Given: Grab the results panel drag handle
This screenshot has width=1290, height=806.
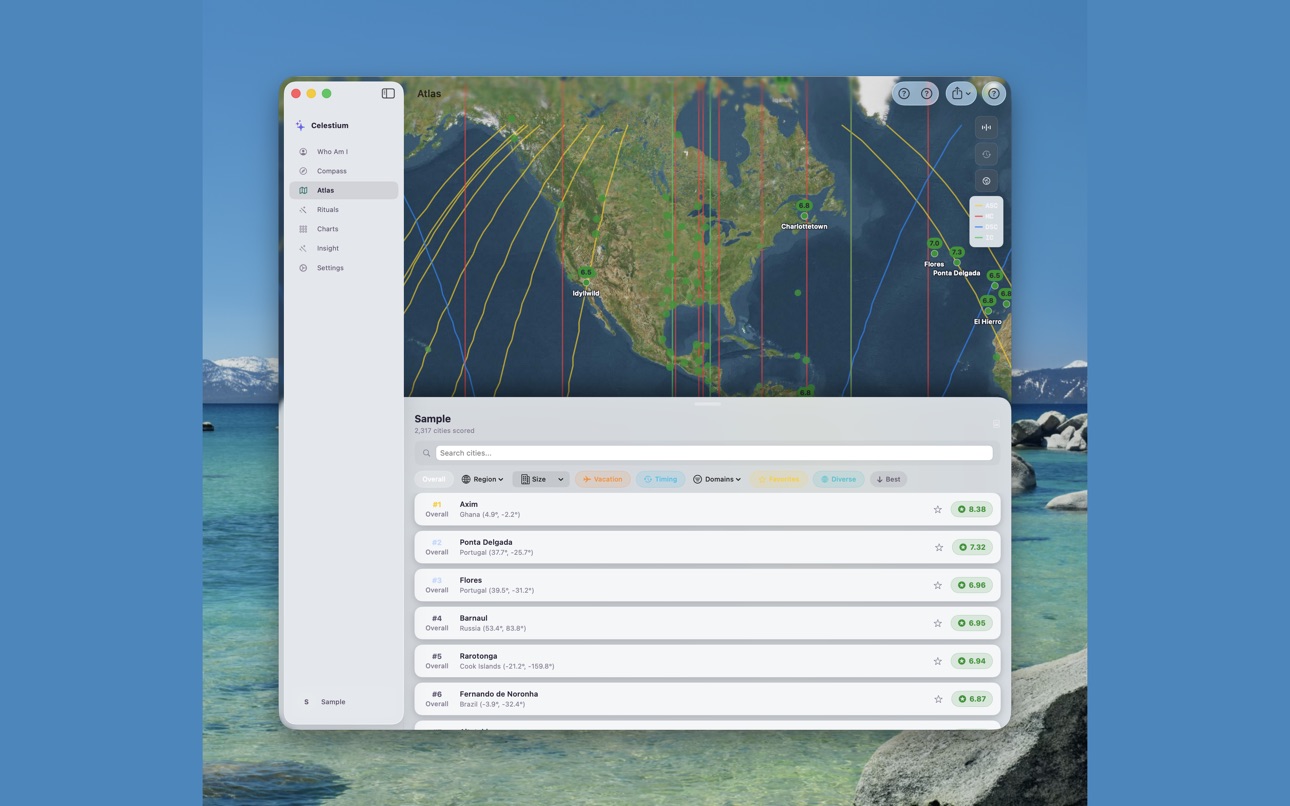Looking at the screenshot, I should click(x=707, y=403).
